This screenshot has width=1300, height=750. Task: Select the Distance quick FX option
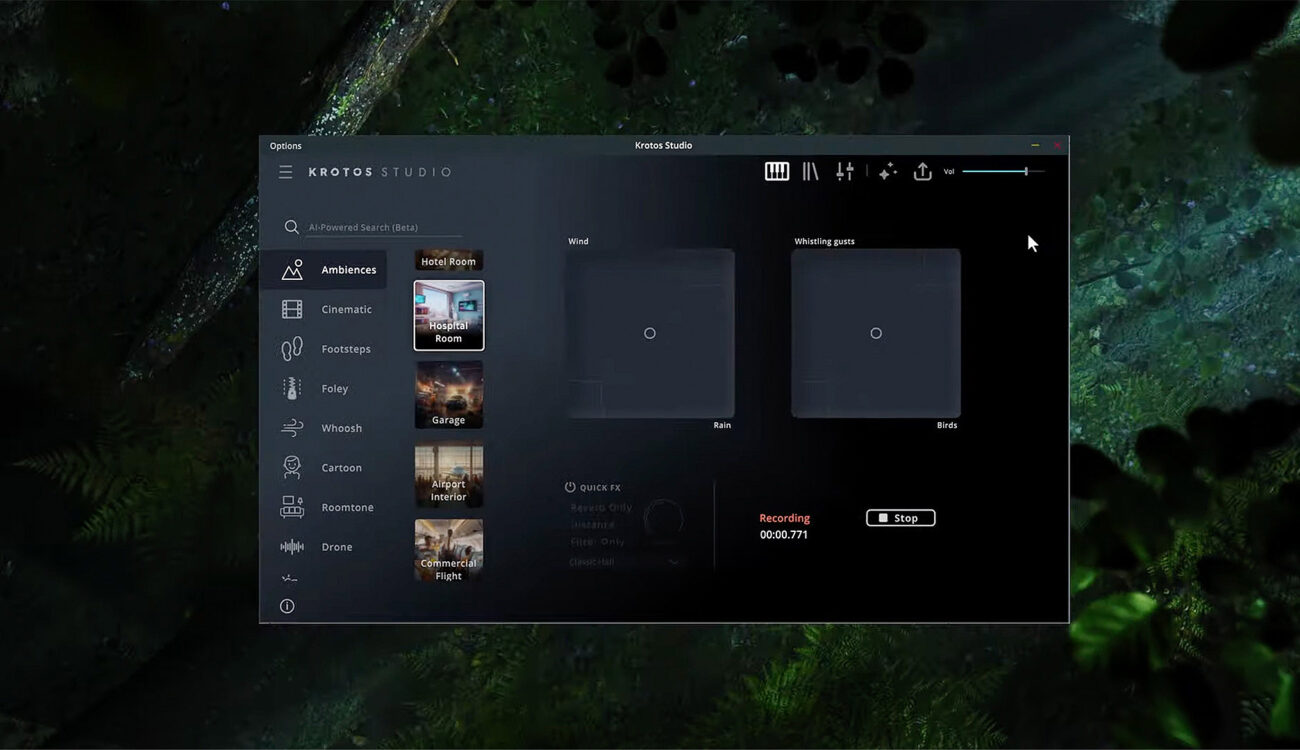(x=592, y=525)
